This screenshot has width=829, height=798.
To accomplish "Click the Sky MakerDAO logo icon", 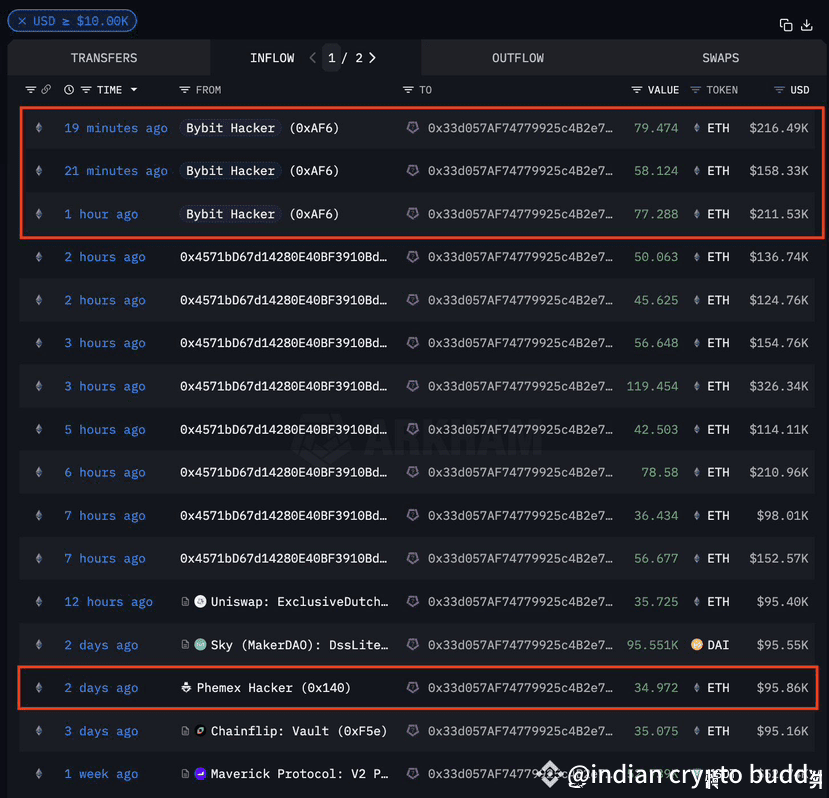I will (200, 645).
